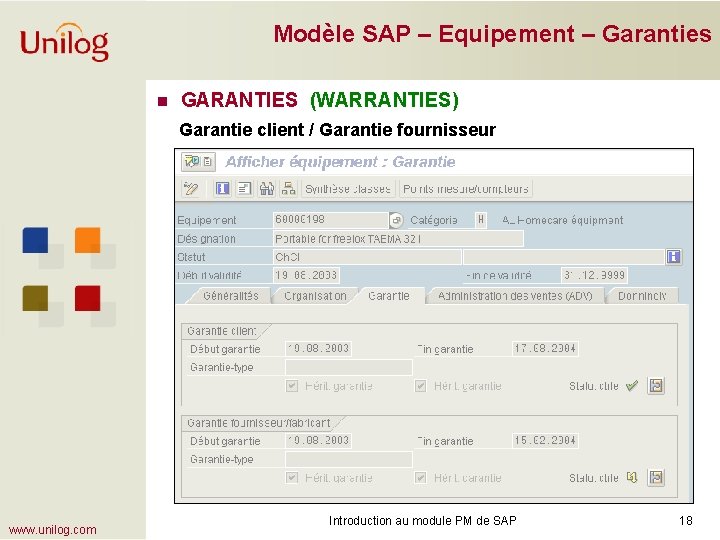The height and width of the screenshot is (540, 720).
Task: Click the binoculars search toolbar icon
Action: tap(266, 189)
